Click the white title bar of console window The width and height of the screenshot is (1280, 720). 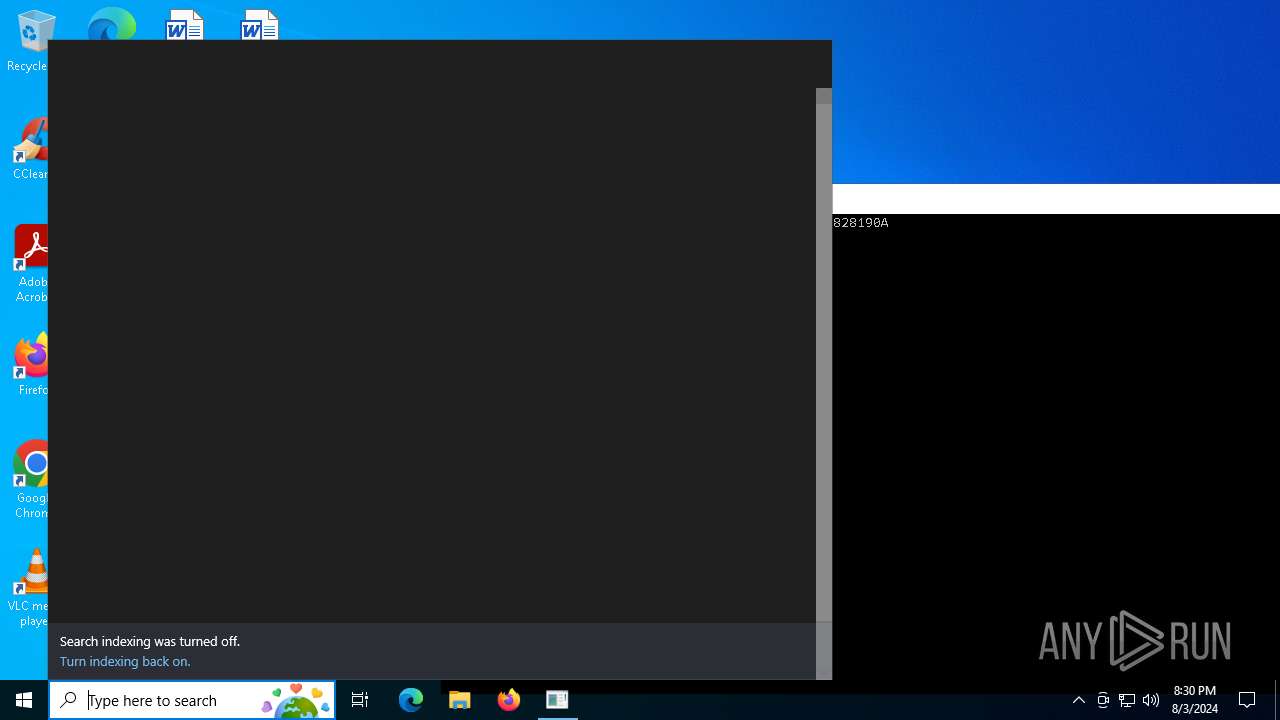click(1056, 199)
